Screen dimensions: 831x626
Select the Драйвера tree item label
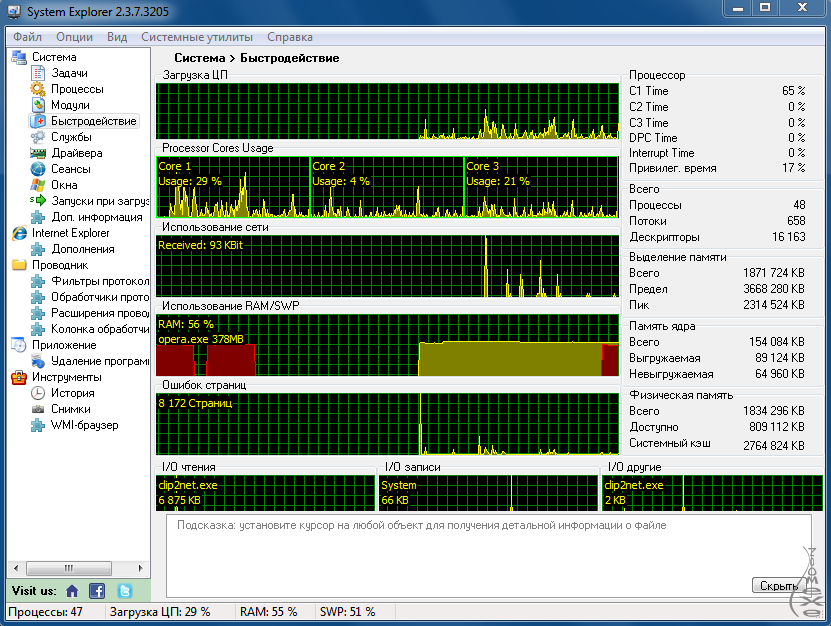[x=77, y=153]
